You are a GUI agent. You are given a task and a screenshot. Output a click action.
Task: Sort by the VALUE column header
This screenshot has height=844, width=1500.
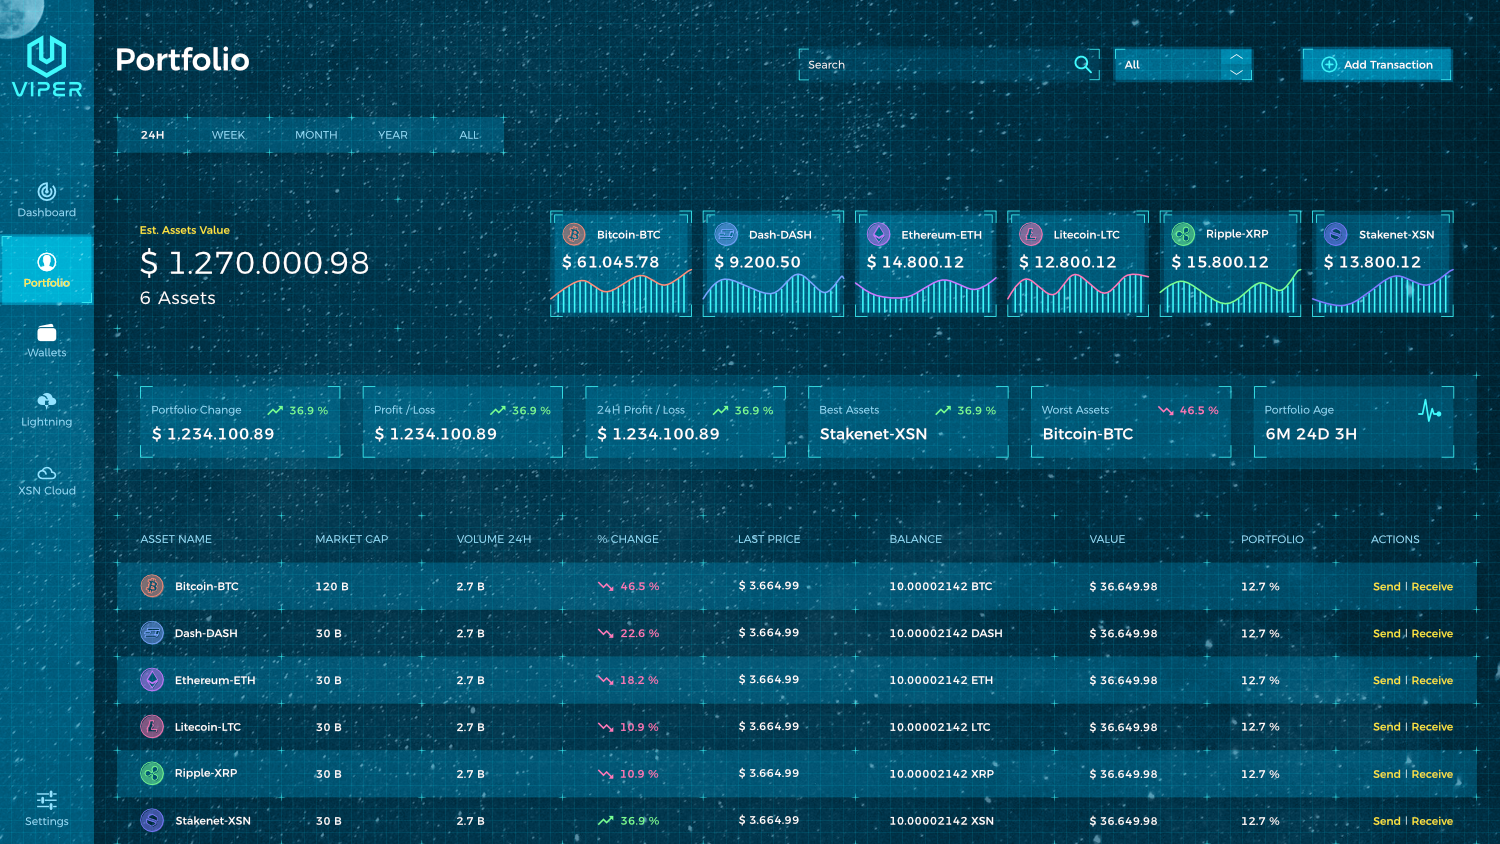tap(1107, 539)
